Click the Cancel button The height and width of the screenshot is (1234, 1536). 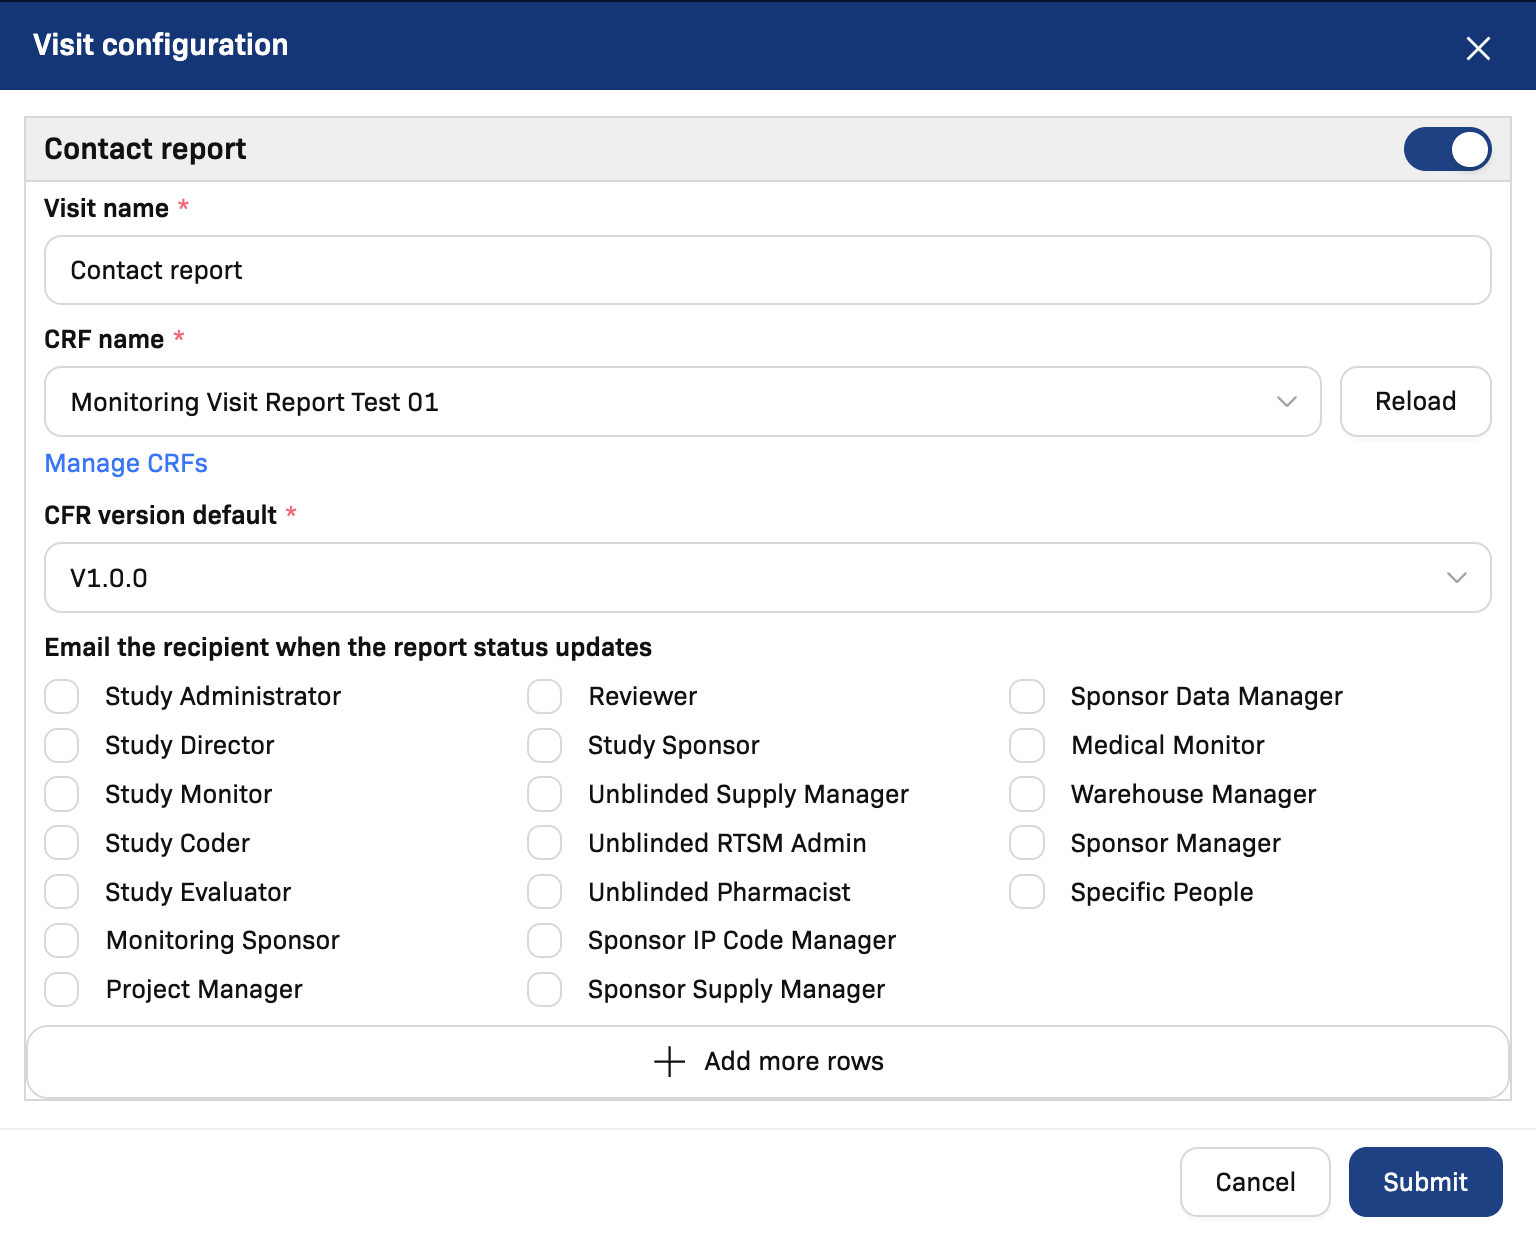[x=1255, y=1182]
